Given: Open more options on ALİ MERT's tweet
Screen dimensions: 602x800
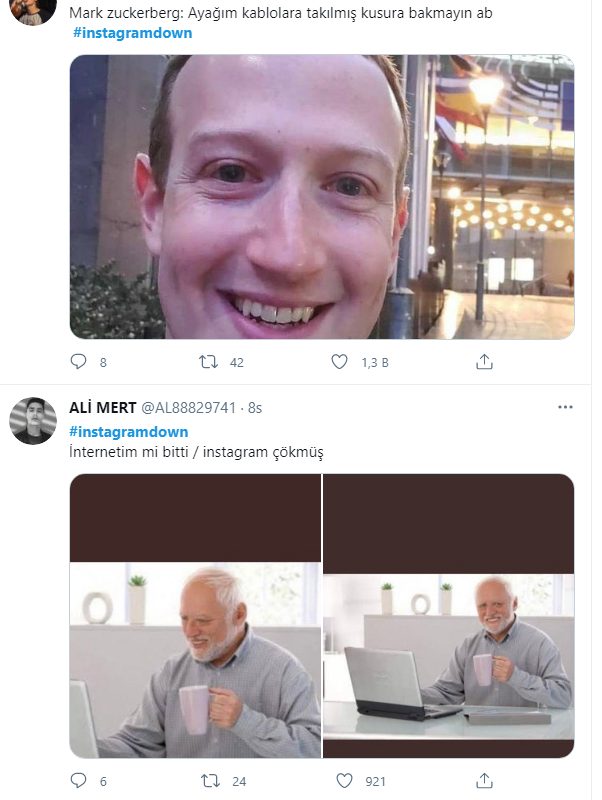Looking at the screenshot, I should [565, 407].
